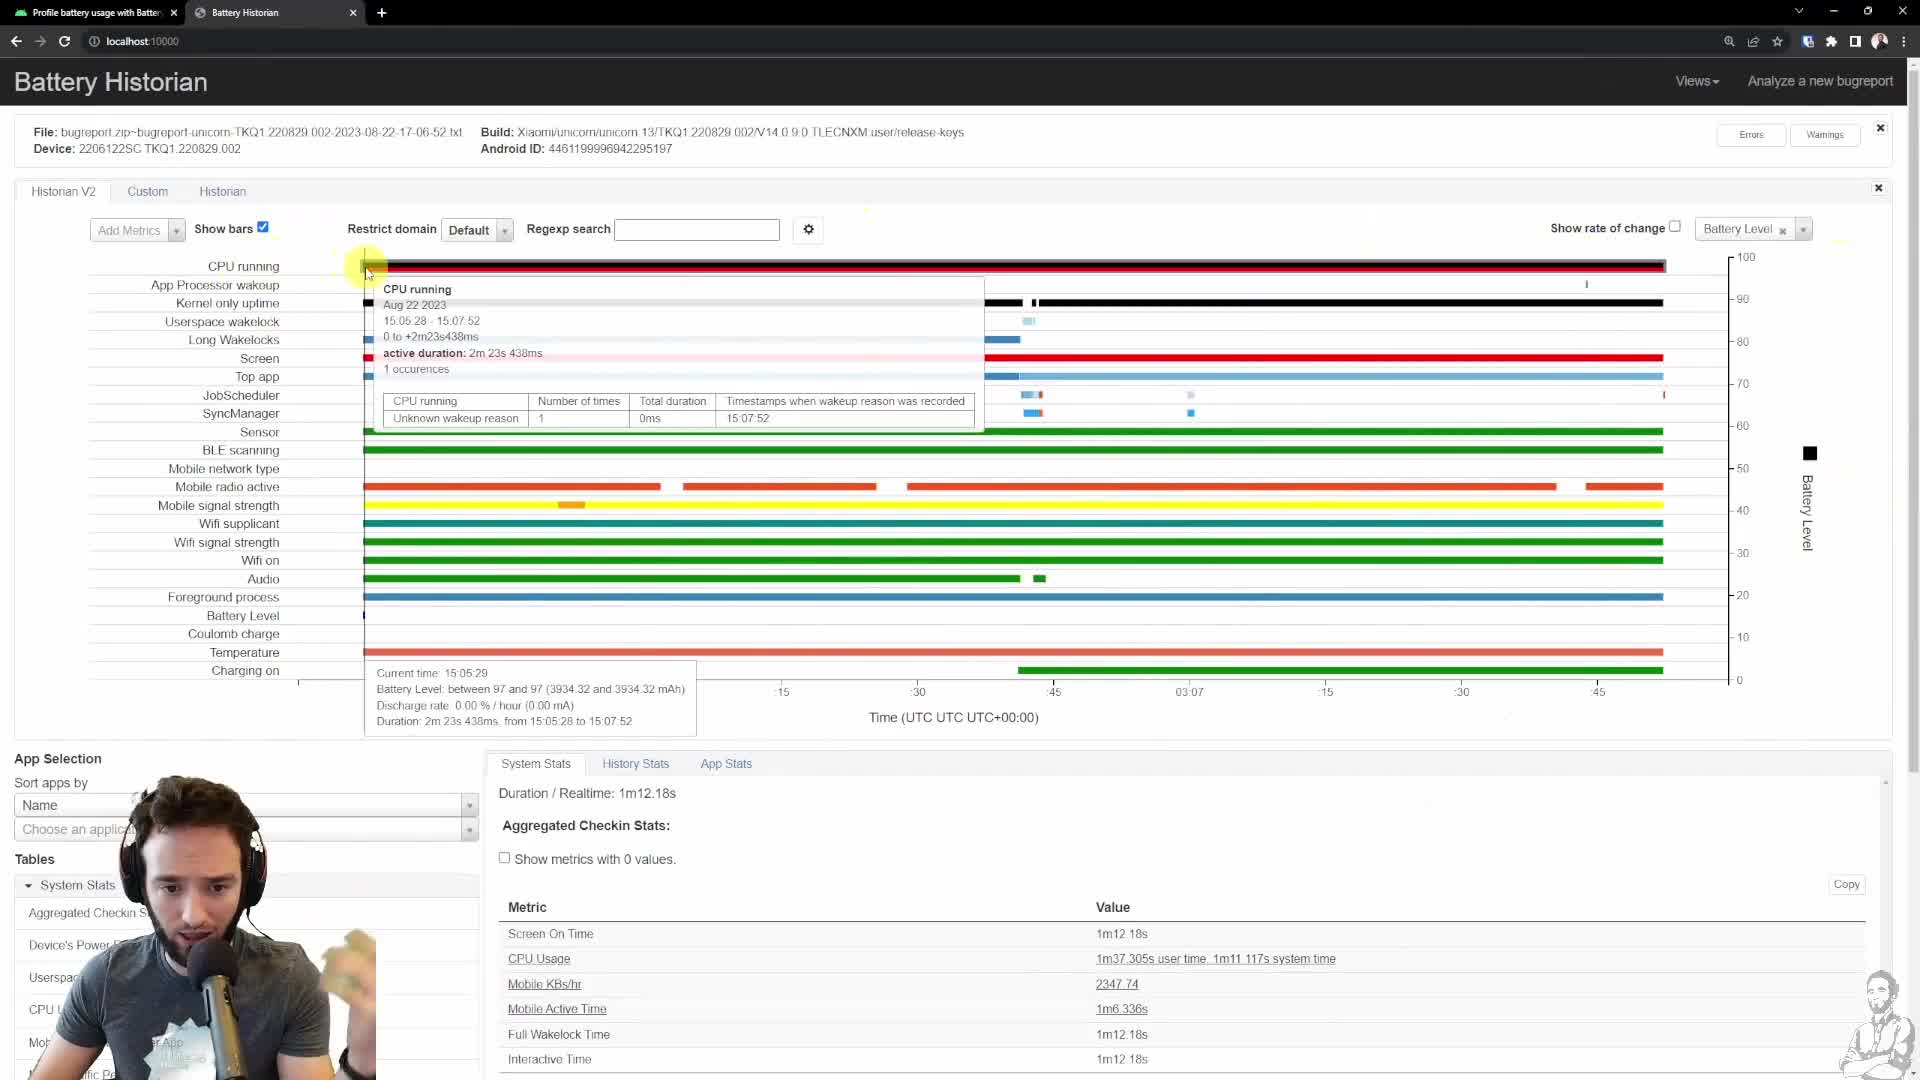Click the Copy button above the metrics table

click(x=1846, y=884)
